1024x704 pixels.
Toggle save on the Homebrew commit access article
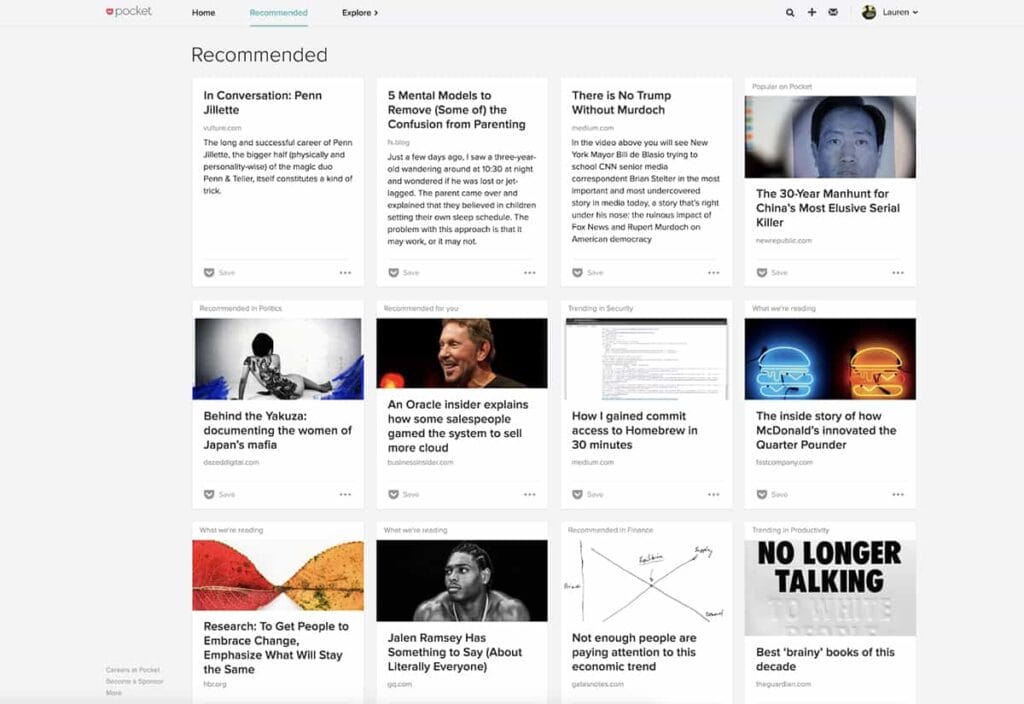point(577,493)
